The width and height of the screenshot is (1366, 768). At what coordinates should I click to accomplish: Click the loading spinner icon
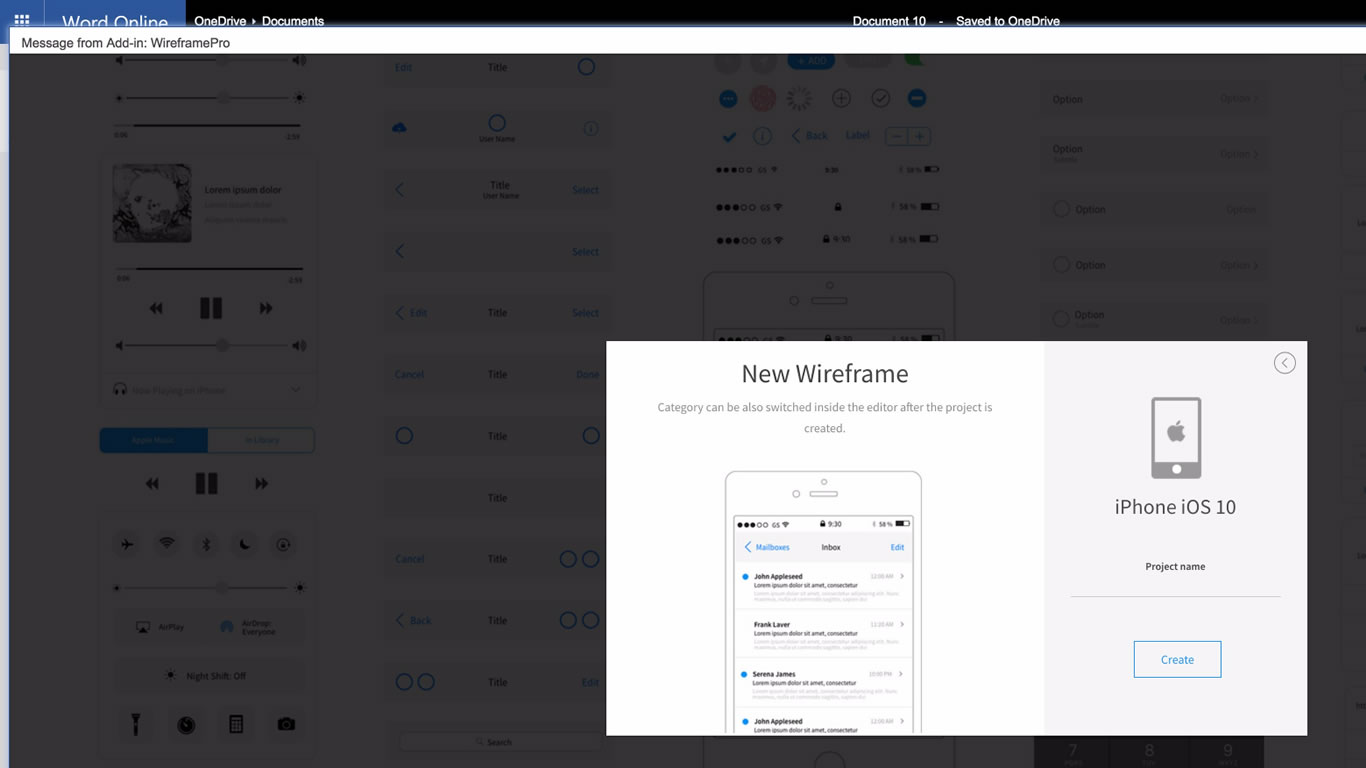pyautogui.click(x=799, y=98)
